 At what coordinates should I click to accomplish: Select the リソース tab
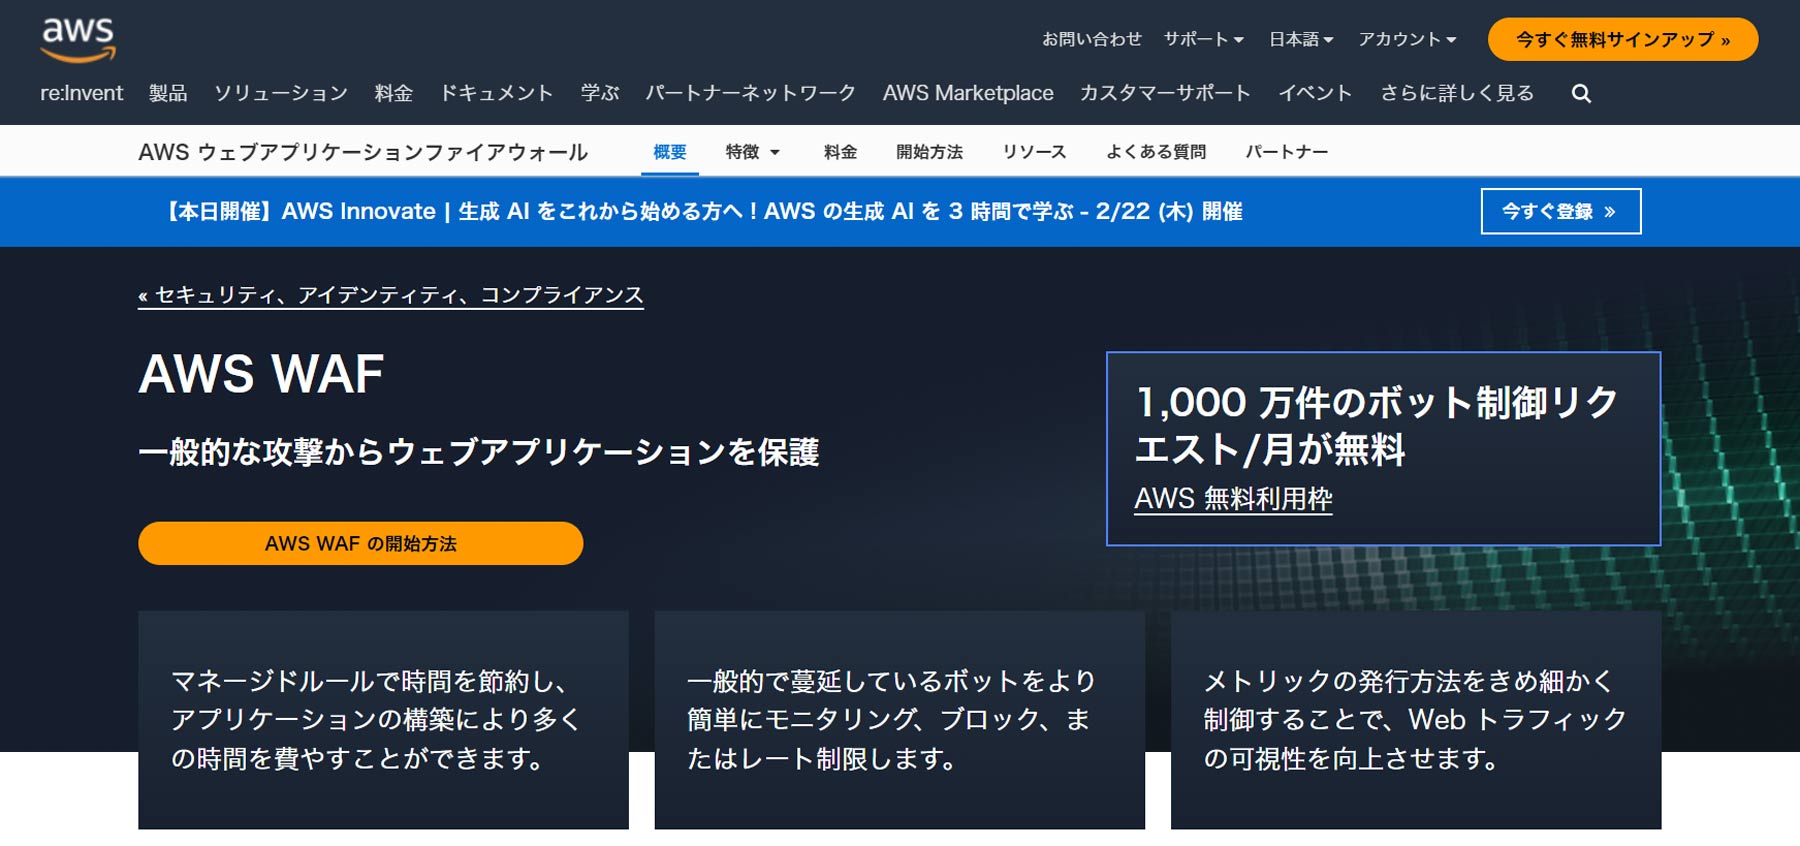[1034, 152]
